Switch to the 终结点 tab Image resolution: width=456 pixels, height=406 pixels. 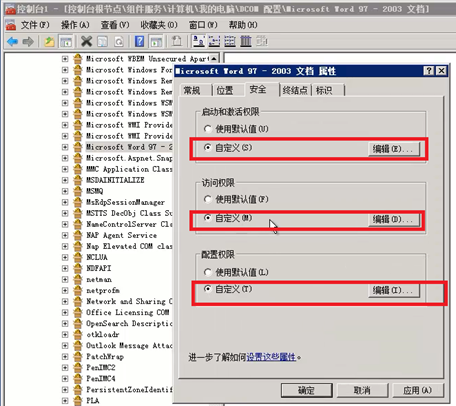tap(295, 90)
